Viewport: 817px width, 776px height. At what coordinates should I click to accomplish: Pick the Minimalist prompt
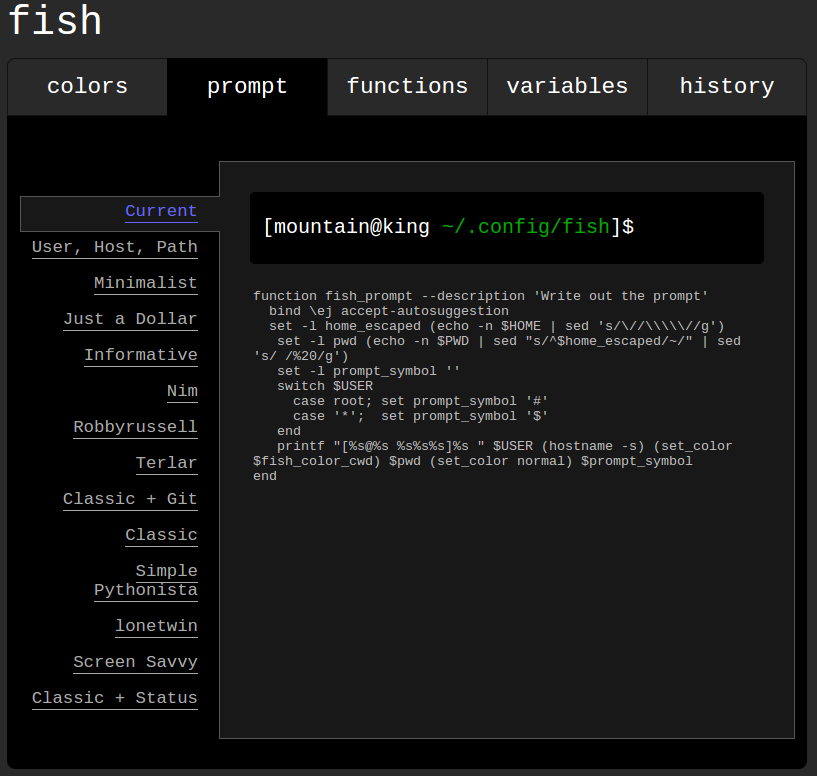(146, 283)
